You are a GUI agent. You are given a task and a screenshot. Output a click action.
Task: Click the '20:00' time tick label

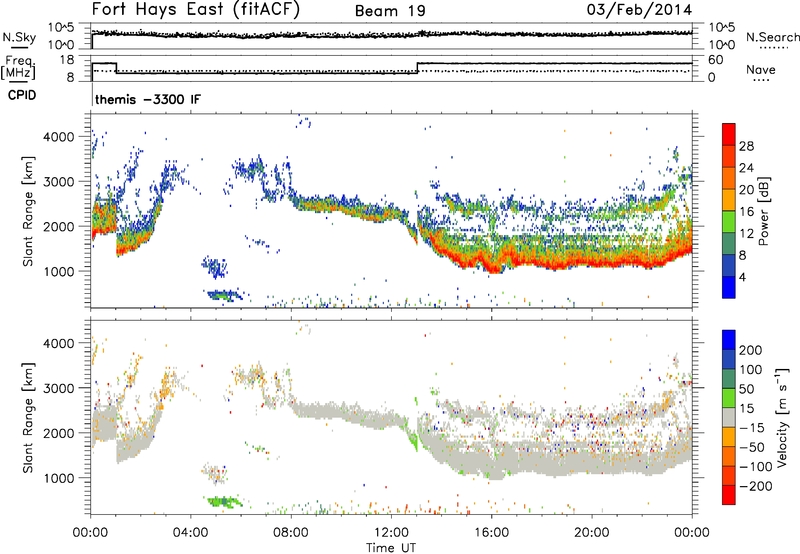point(591,533)
